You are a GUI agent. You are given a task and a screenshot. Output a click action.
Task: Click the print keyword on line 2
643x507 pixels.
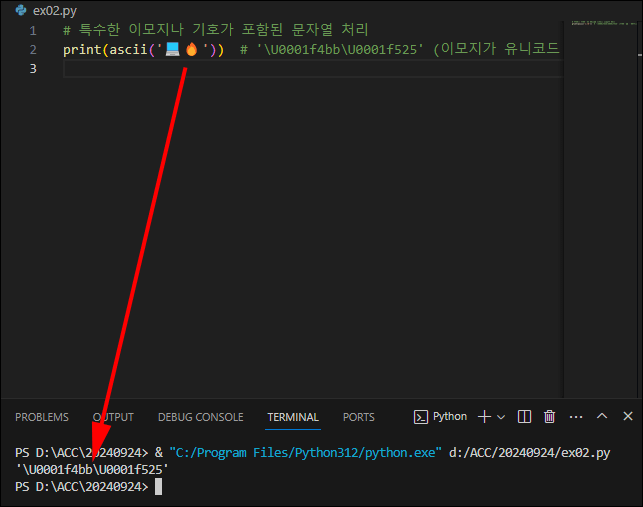82,50
